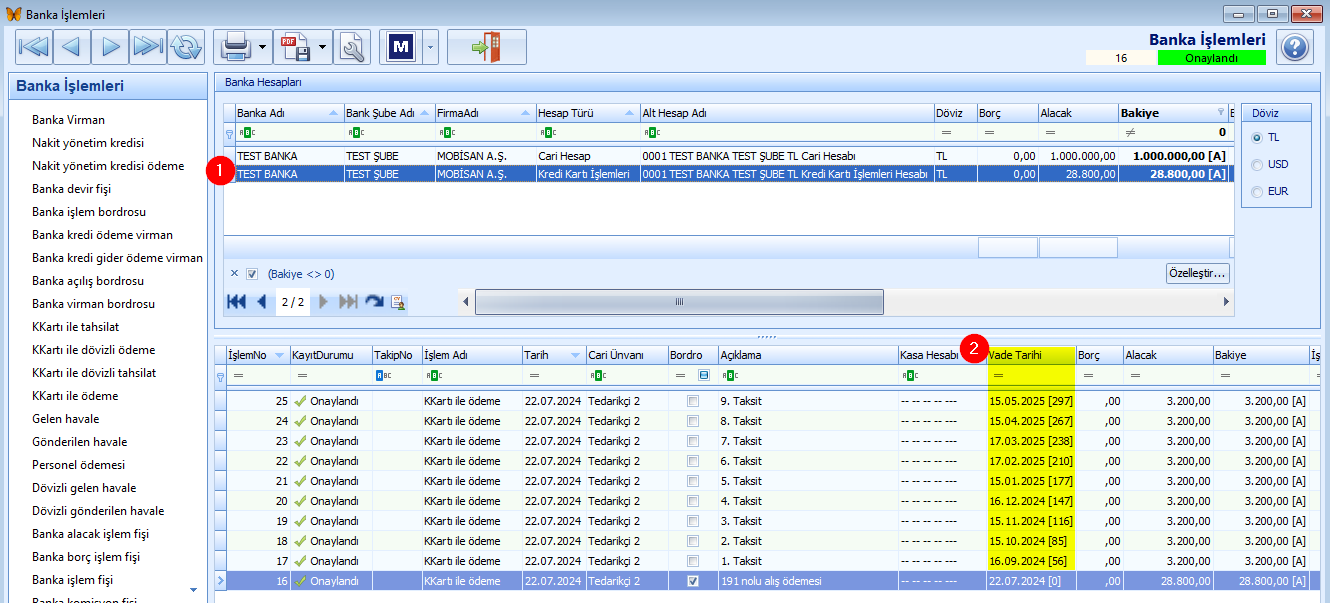The height and width of the screenshot is (603, 1330).
Task: Open Nakit yönetim kredisi menu item
Action: pyautogui.click(x=88, y=143)
